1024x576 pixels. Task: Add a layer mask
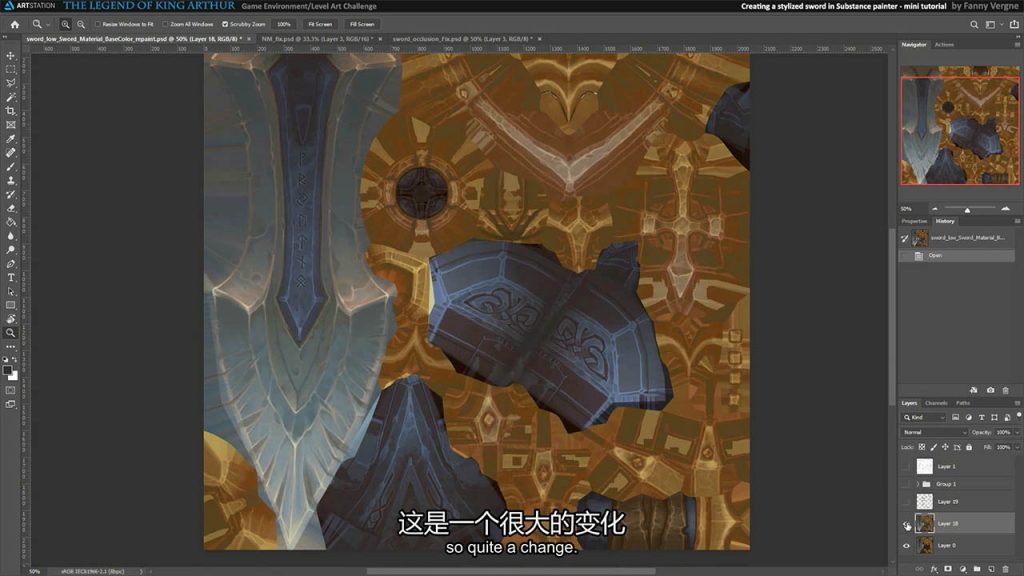point(948,569)
